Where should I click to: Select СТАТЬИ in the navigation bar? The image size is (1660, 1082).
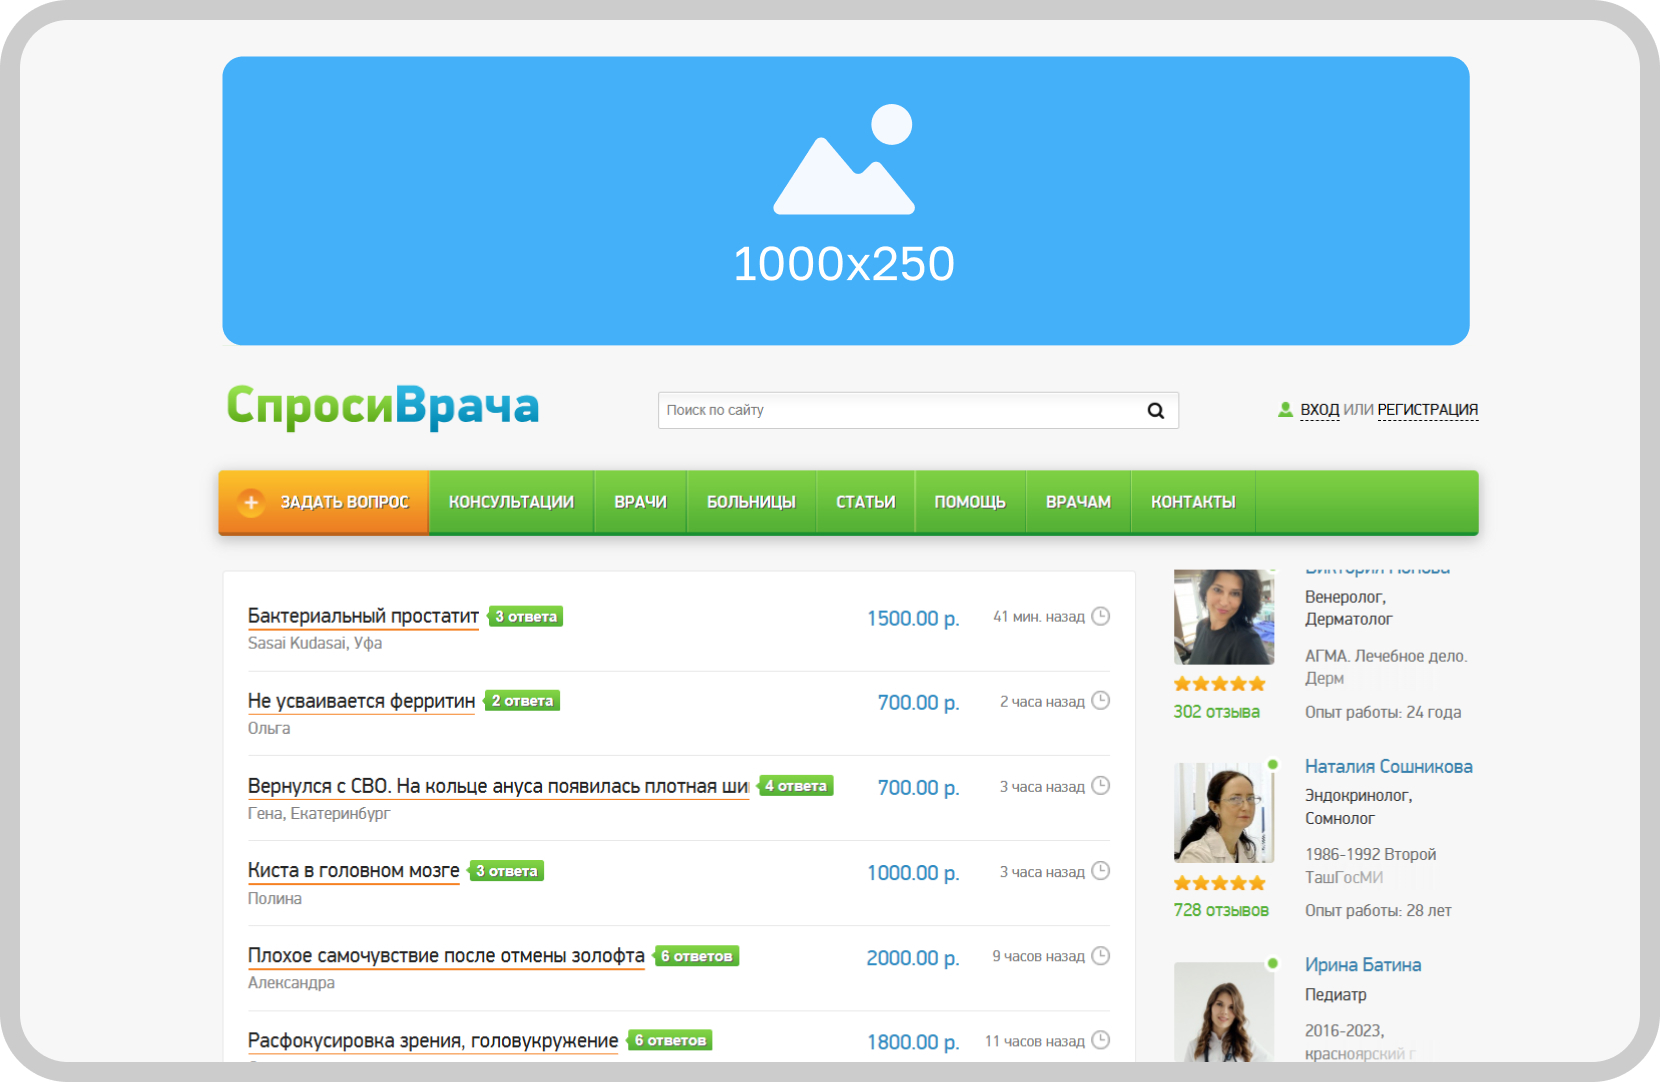point(865,502)
